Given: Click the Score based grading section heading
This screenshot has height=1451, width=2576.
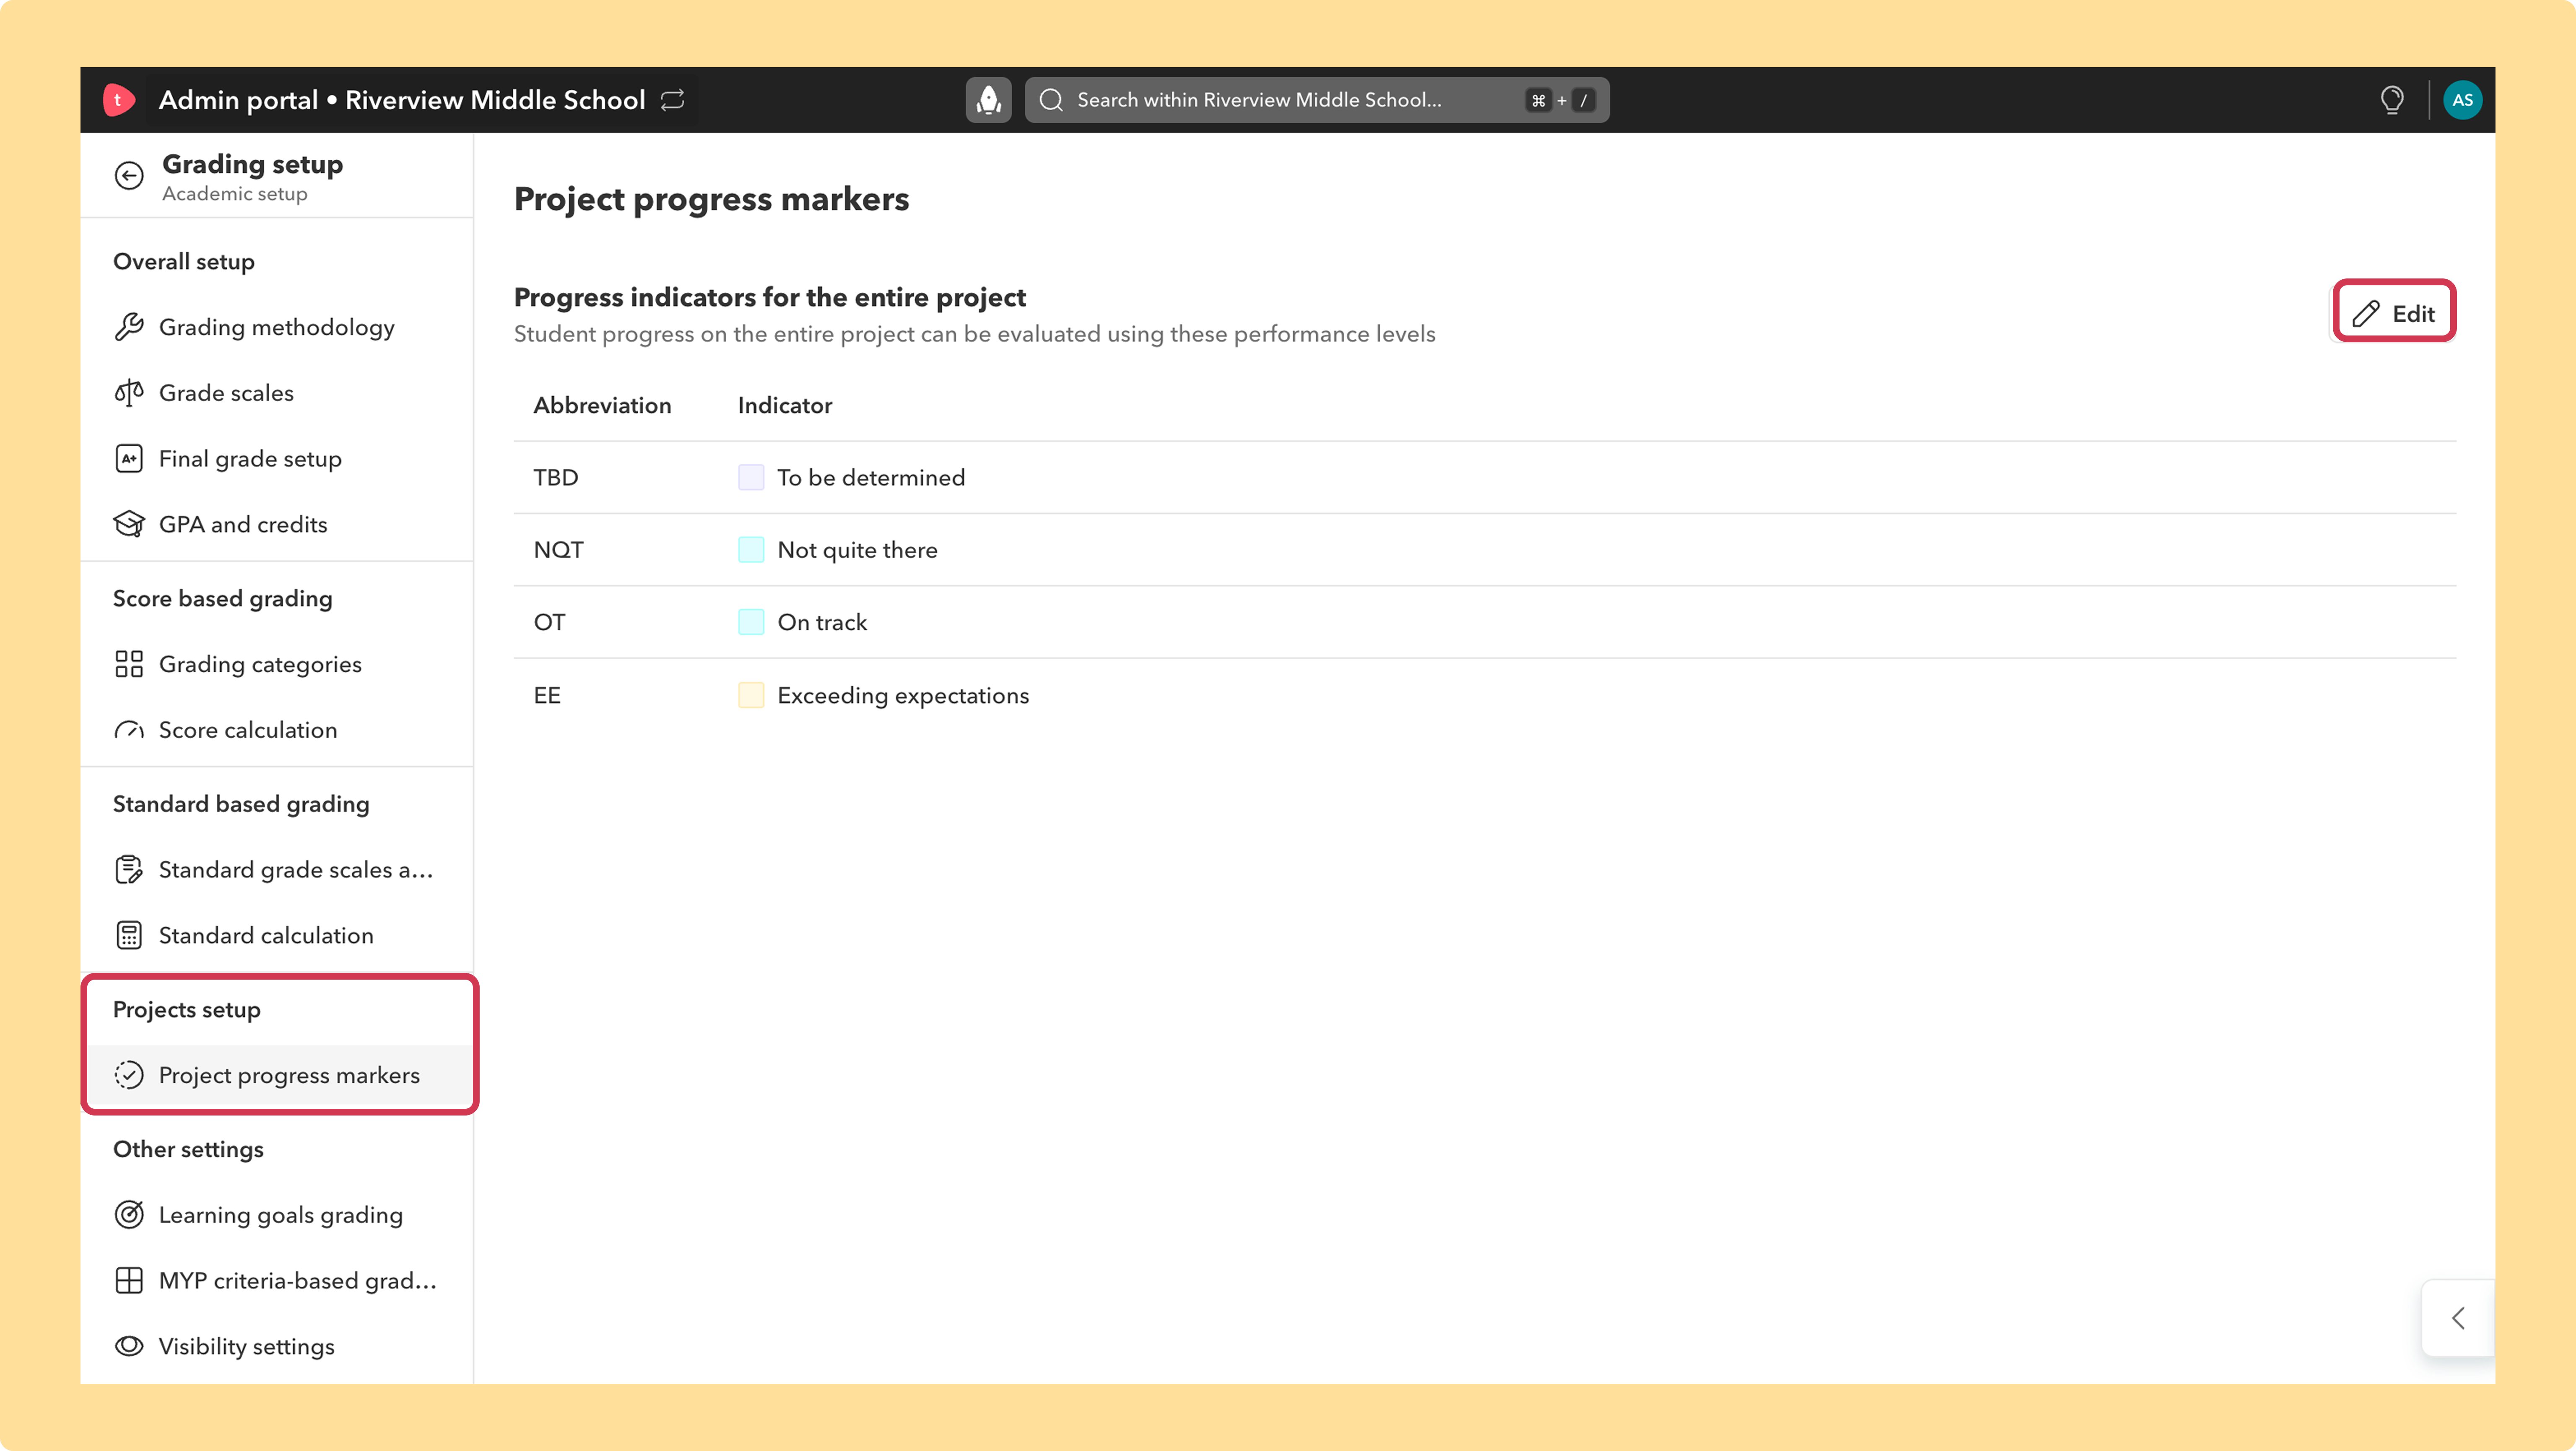Looking at the screenshot, I should [223, 598].
